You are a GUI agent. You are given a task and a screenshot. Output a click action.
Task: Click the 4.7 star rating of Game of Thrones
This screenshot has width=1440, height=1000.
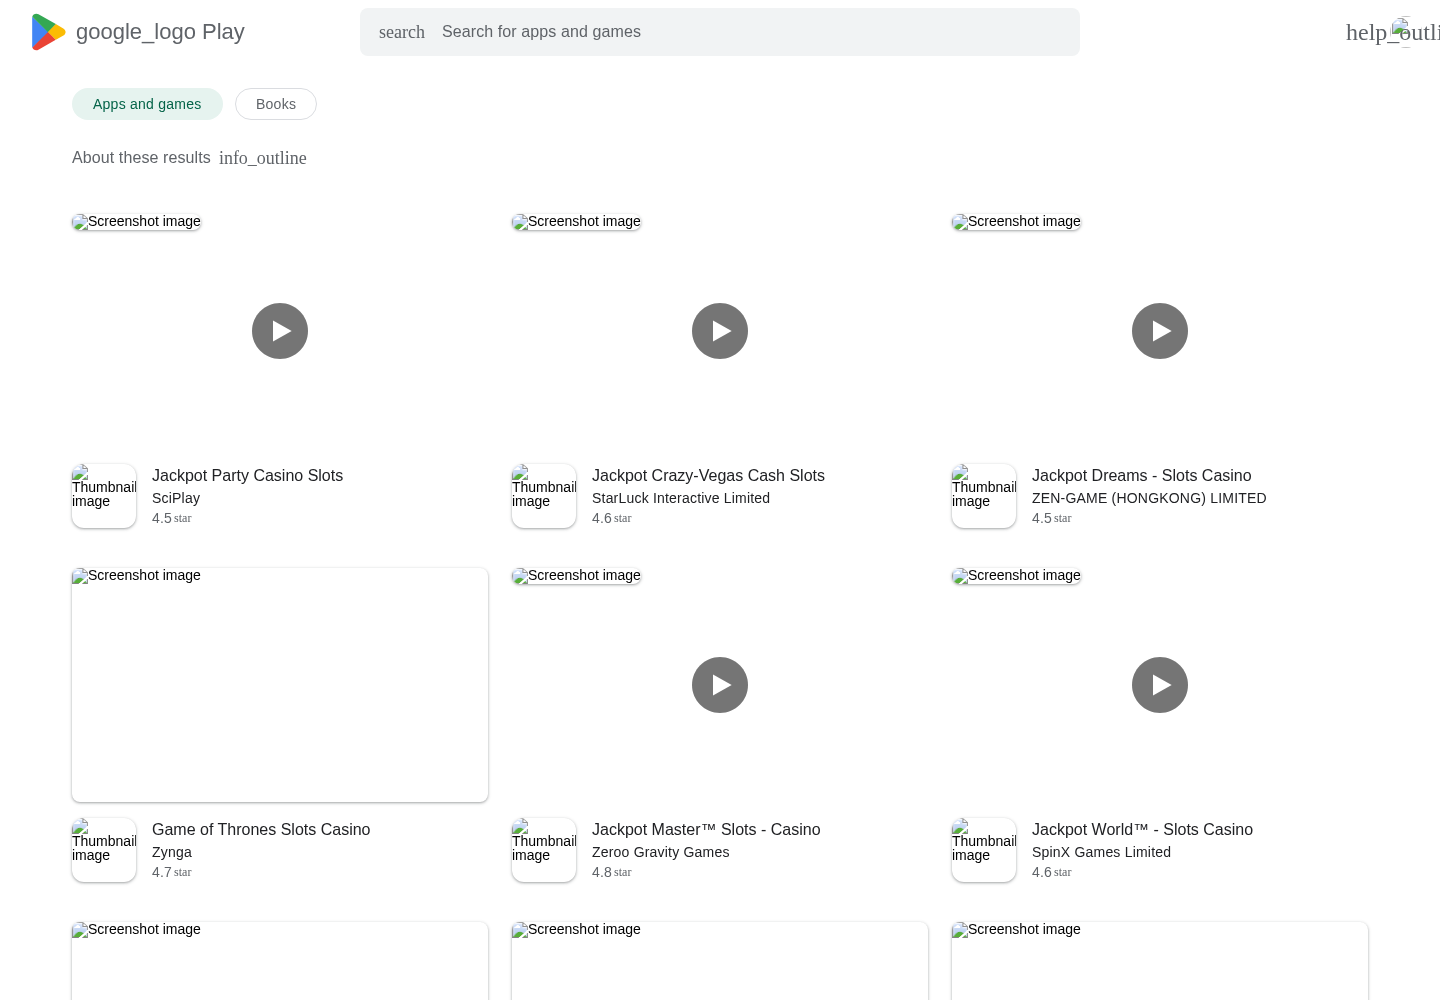(171, 872)
